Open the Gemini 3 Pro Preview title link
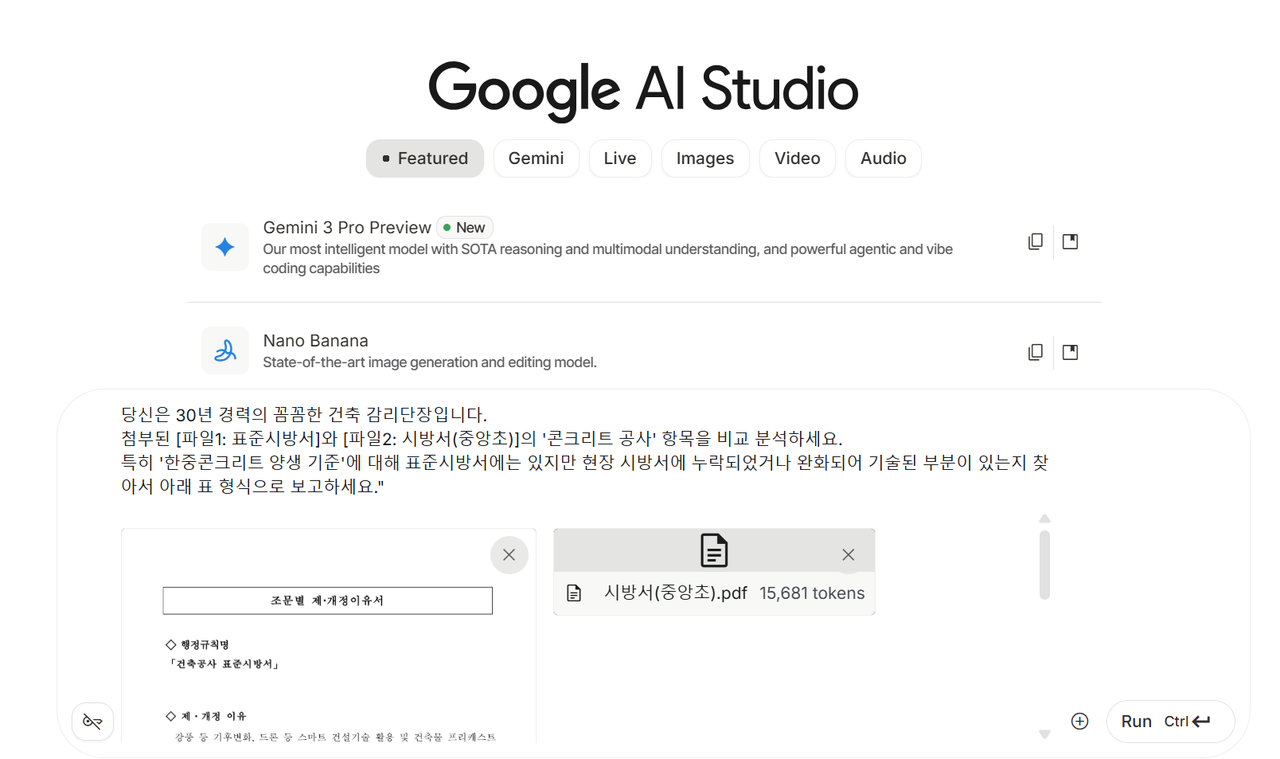 (346, 227)
